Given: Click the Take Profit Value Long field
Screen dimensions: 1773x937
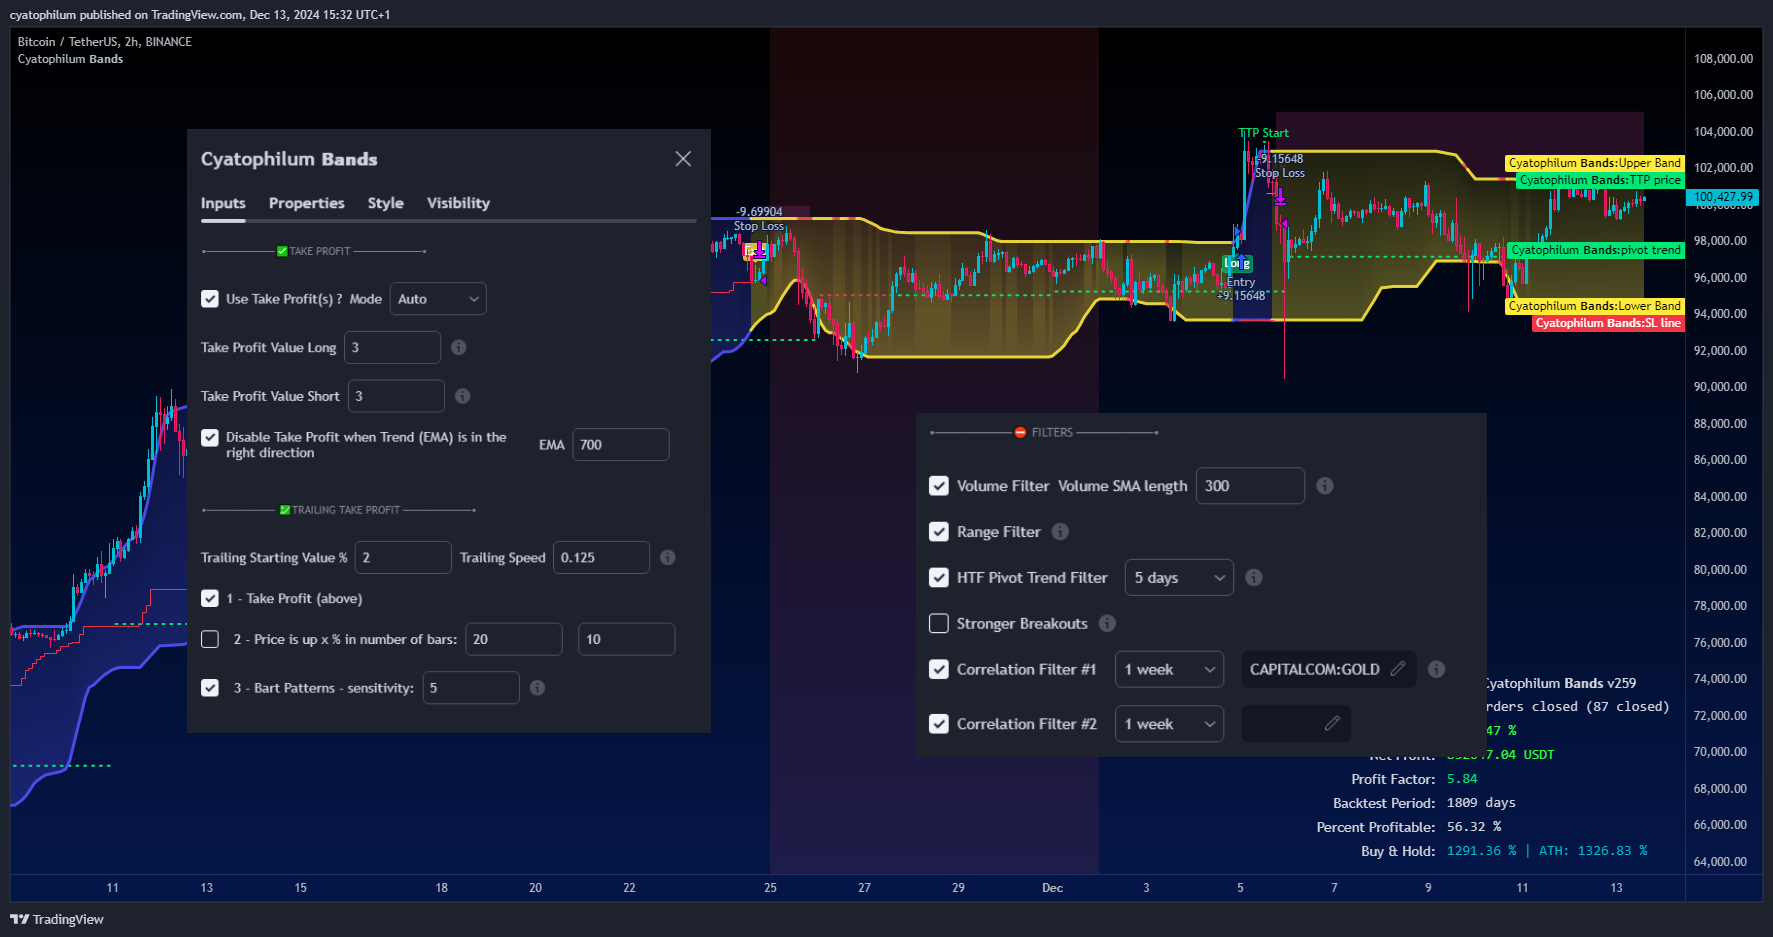Looking at the screenshot, I should pos(392,348).
